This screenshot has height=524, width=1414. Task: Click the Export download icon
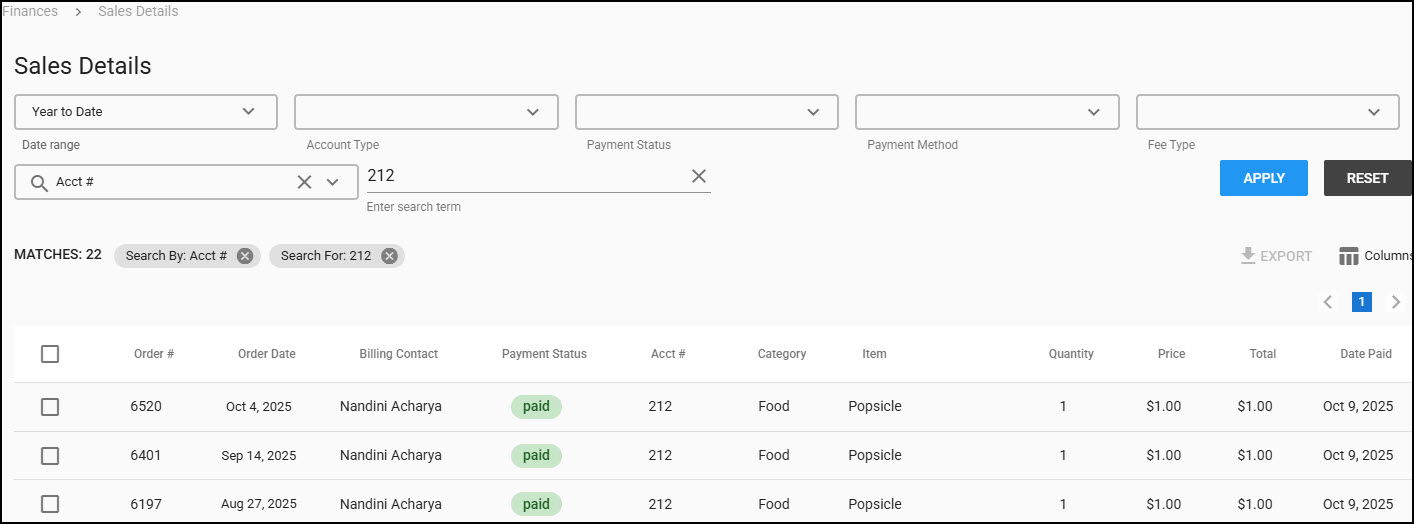(1248, 256)
